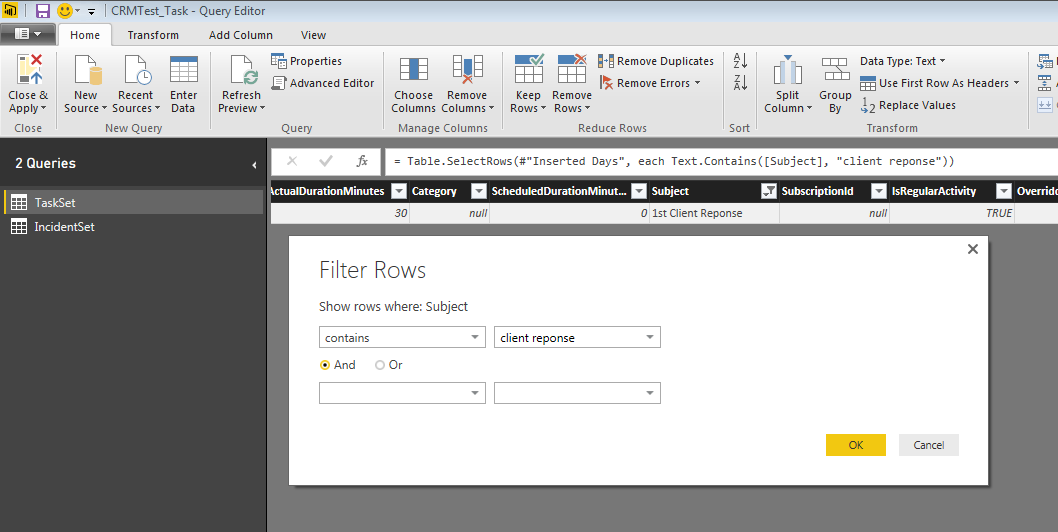The height and width of the screenshot is (532, 1058).
Task: Open the Quick Access Toolbar customize arrow
Action: [x=92, y=11]
